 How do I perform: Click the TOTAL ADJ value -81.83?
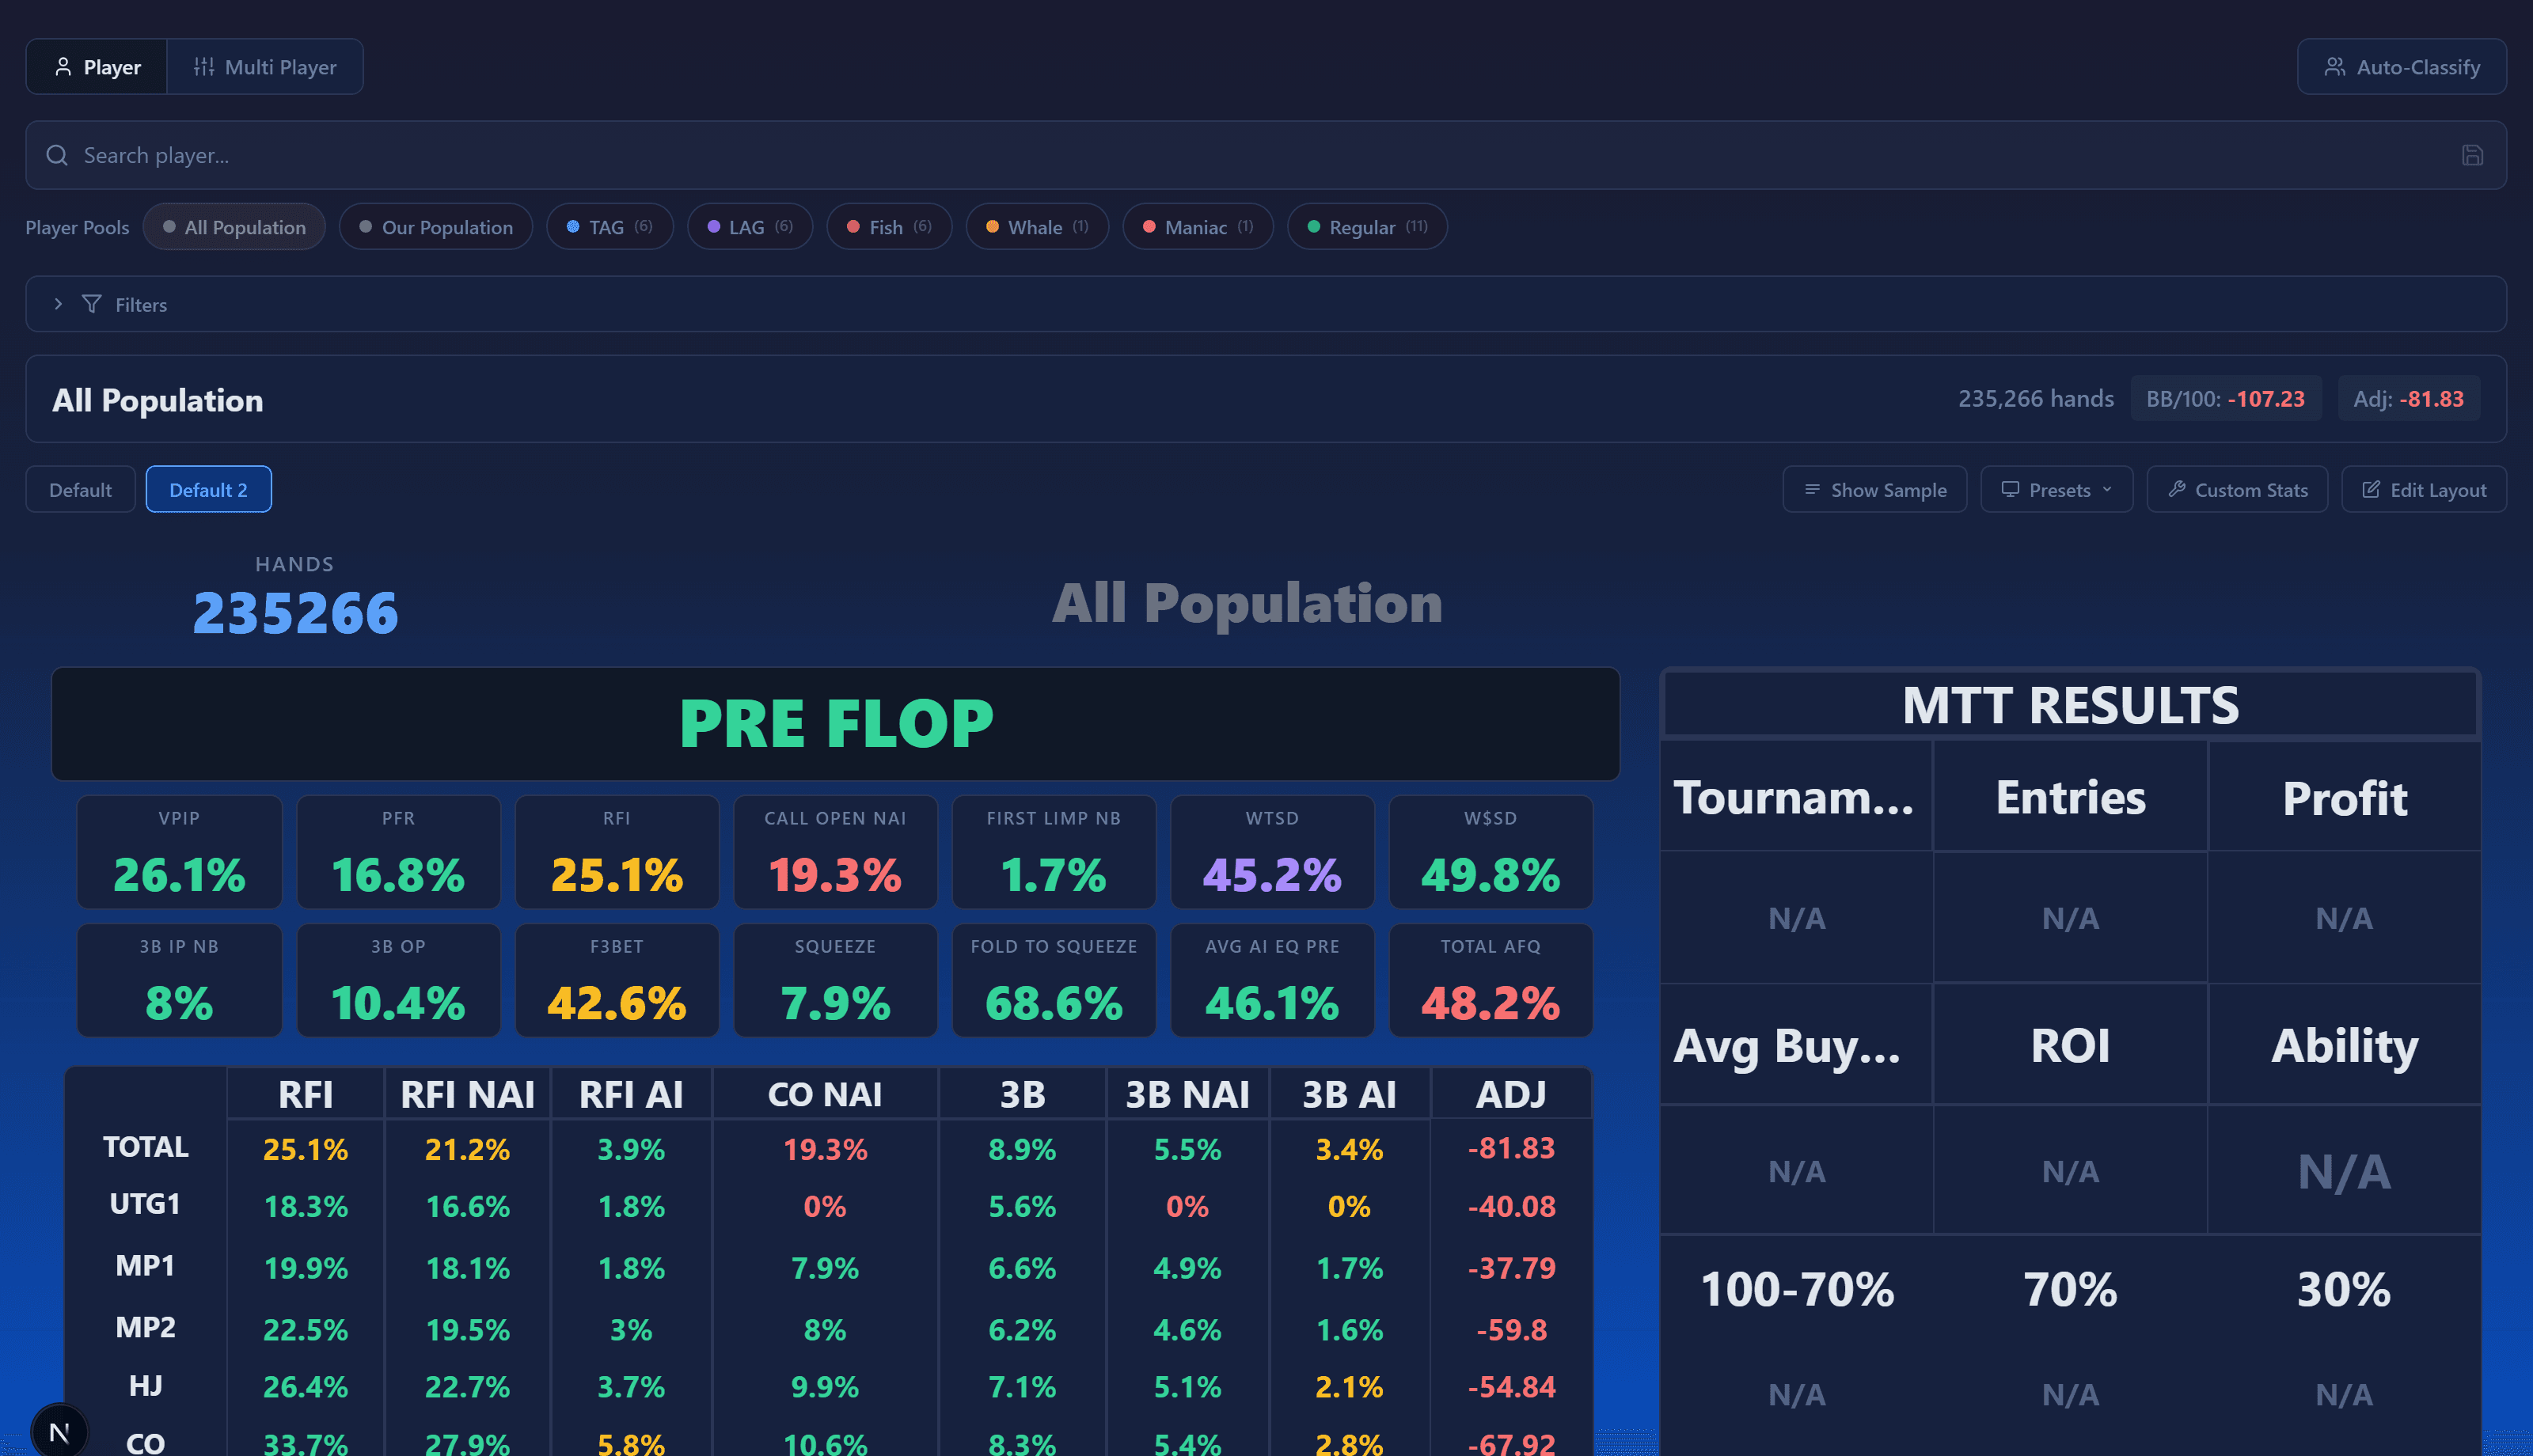[x=1511, y=1148]
